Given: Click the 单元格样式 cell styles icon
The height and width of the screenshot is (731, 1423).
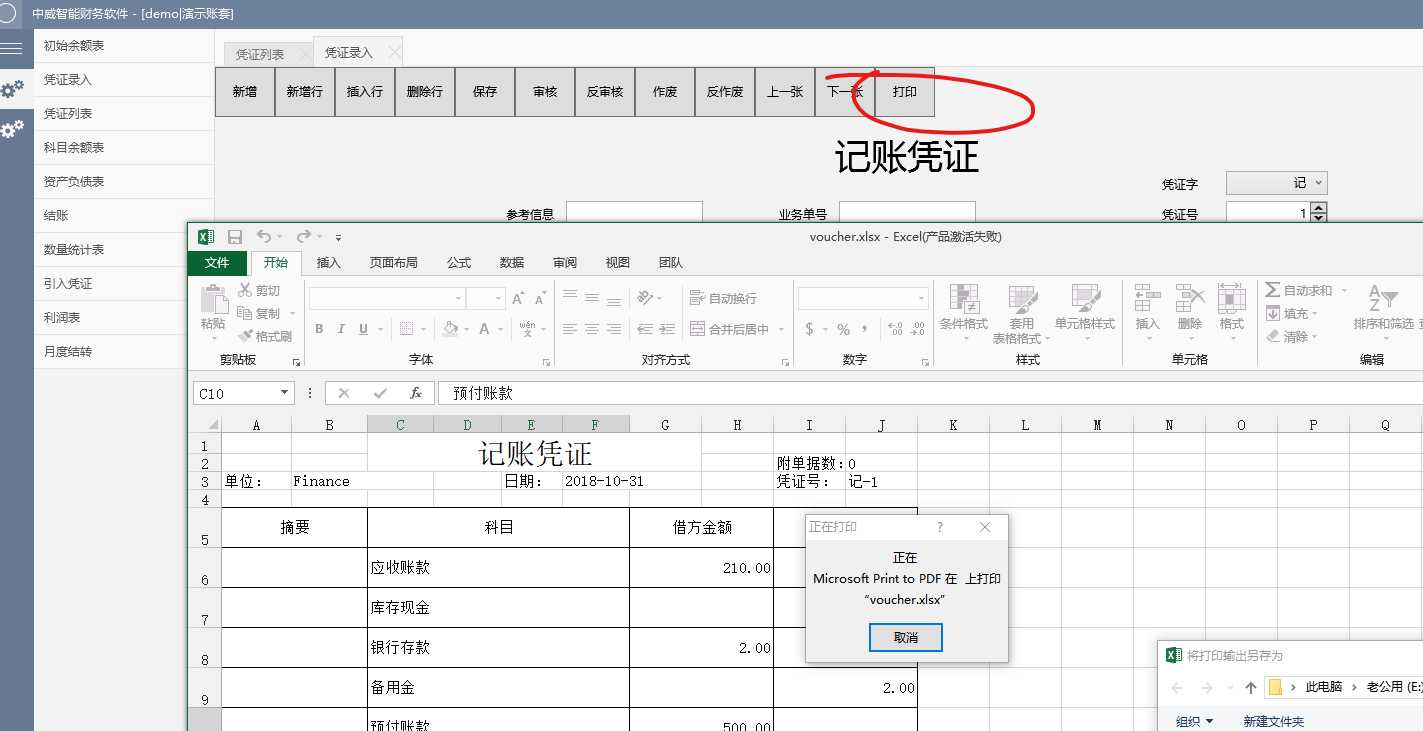Looking at the screenshot, I should pos(1085,298).
